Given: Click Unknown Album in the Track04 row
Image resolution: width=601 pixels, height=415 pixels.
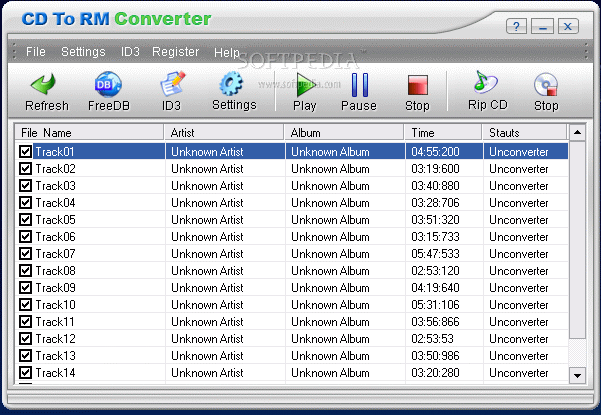Looking at the screenshot, I should (330, 202).
